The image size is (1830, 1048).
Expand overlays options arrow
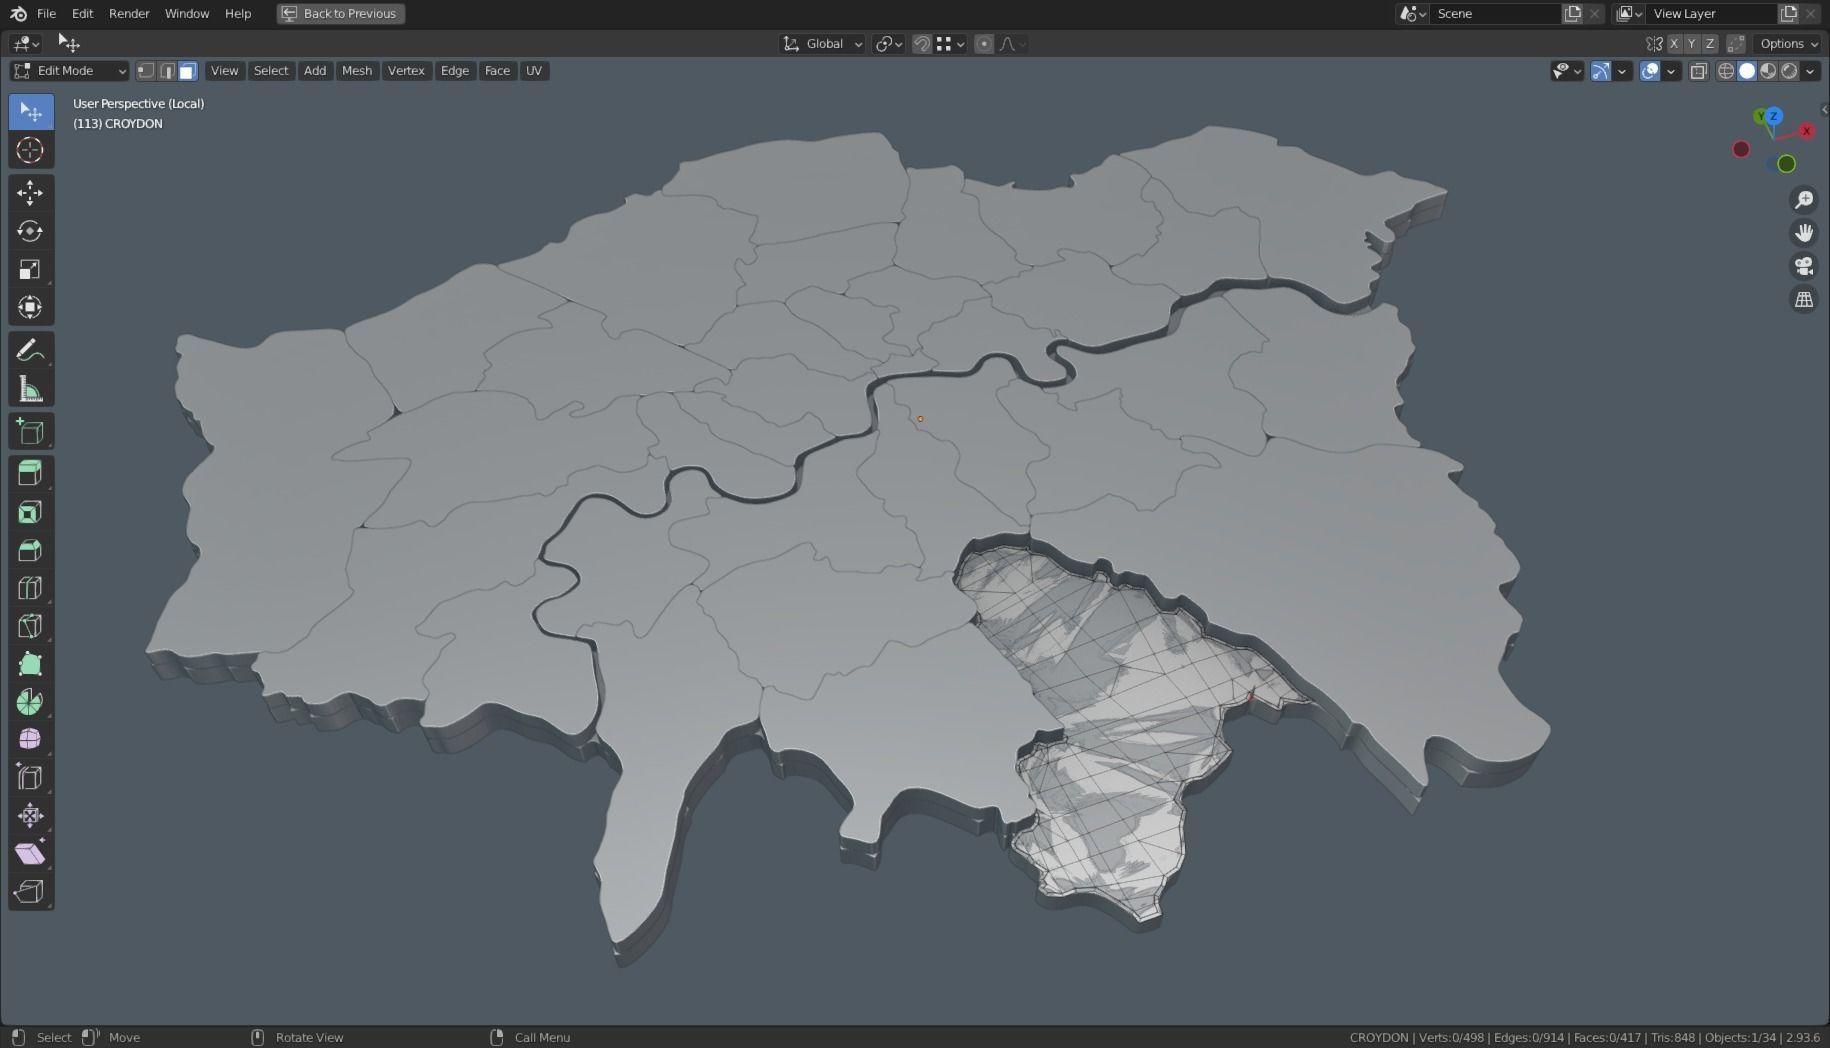(1671, 71)
